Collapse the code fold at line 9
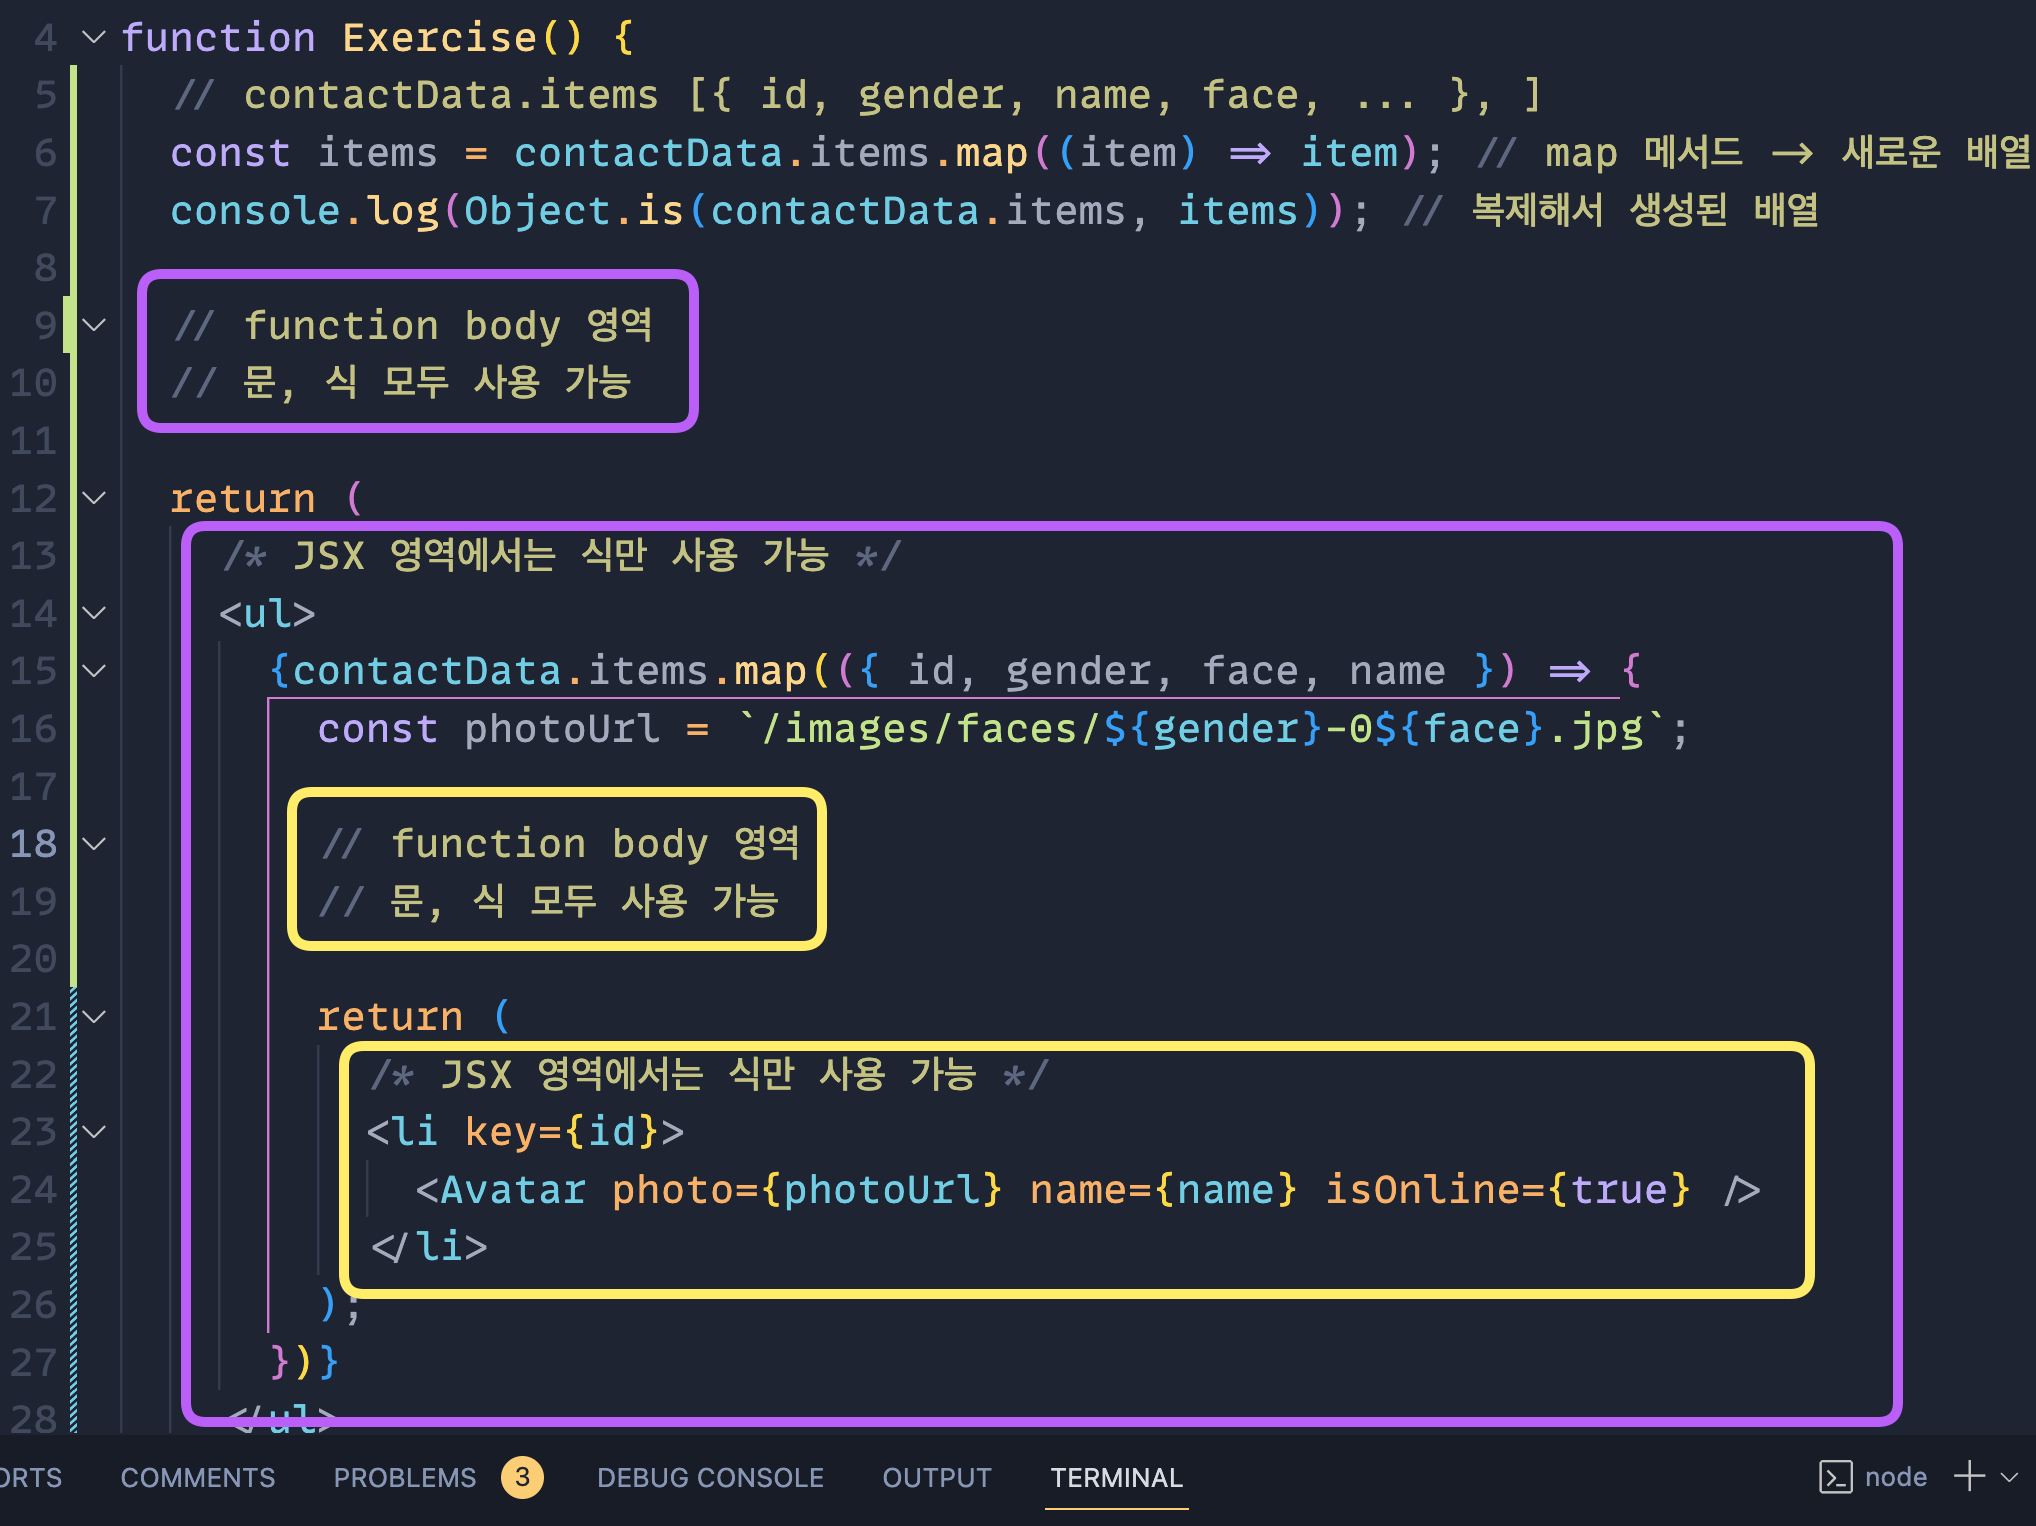 pyautogui.click(x=93, y=324)
